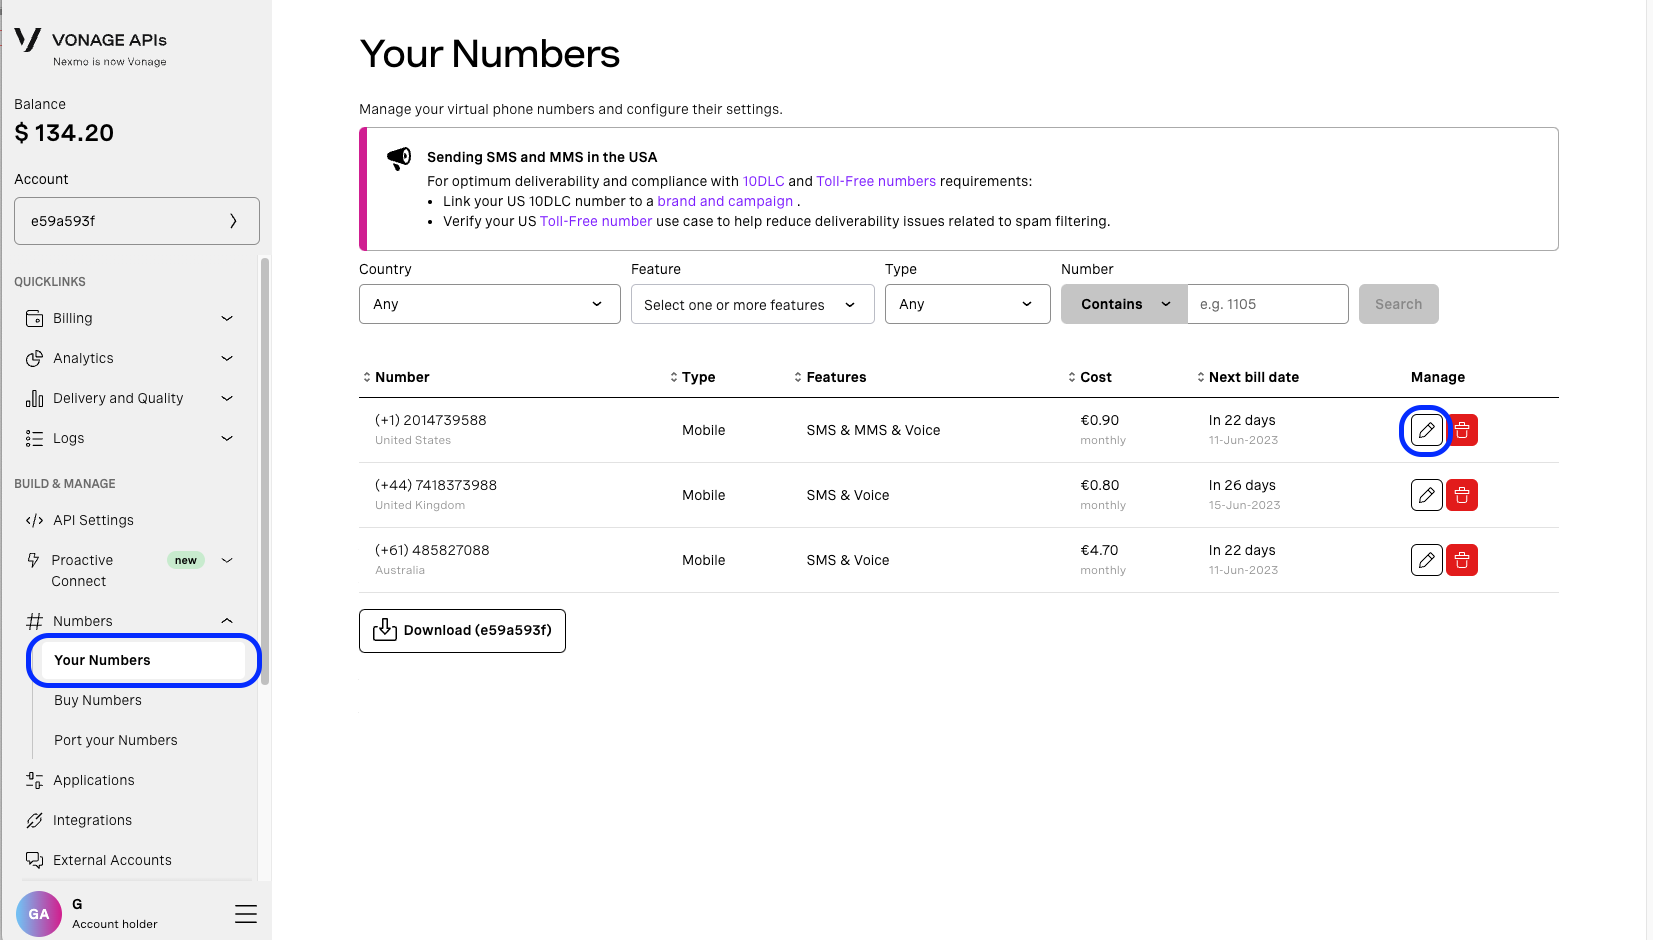Screen dimensions: 1653x940
Task: Delete the Australia number (+61) 485827088
Action: (1461, 560)
